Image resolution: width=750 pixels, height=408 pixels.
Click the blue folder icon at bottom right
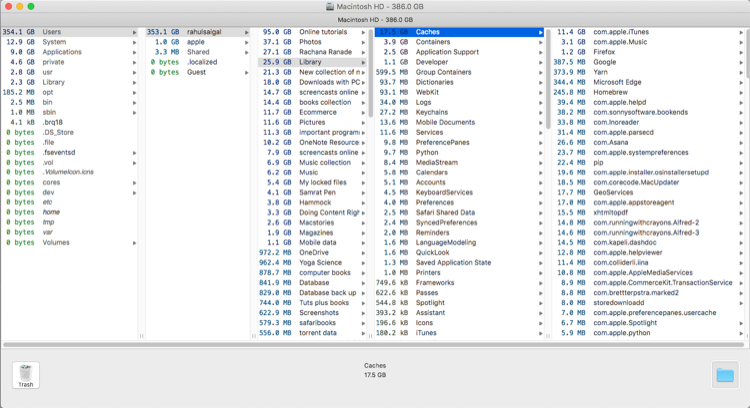click(x=725, y=375)
